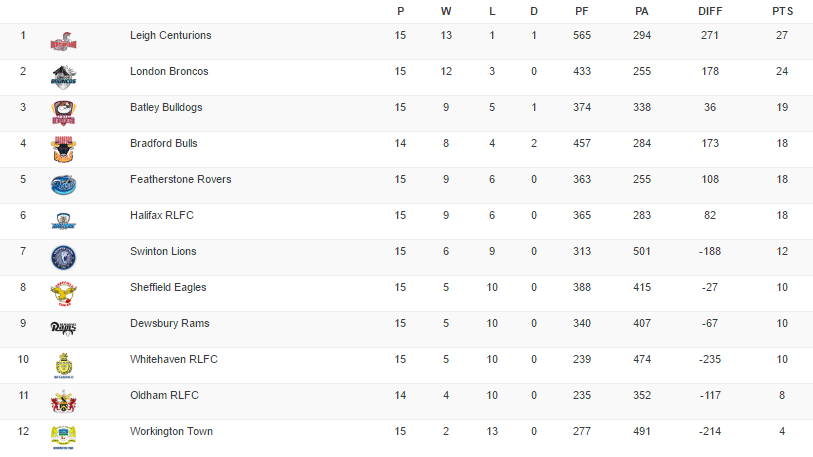Click the Oldham RLFC team logo
The width and height of the screenshot is (813, 457).
point(63,402)
